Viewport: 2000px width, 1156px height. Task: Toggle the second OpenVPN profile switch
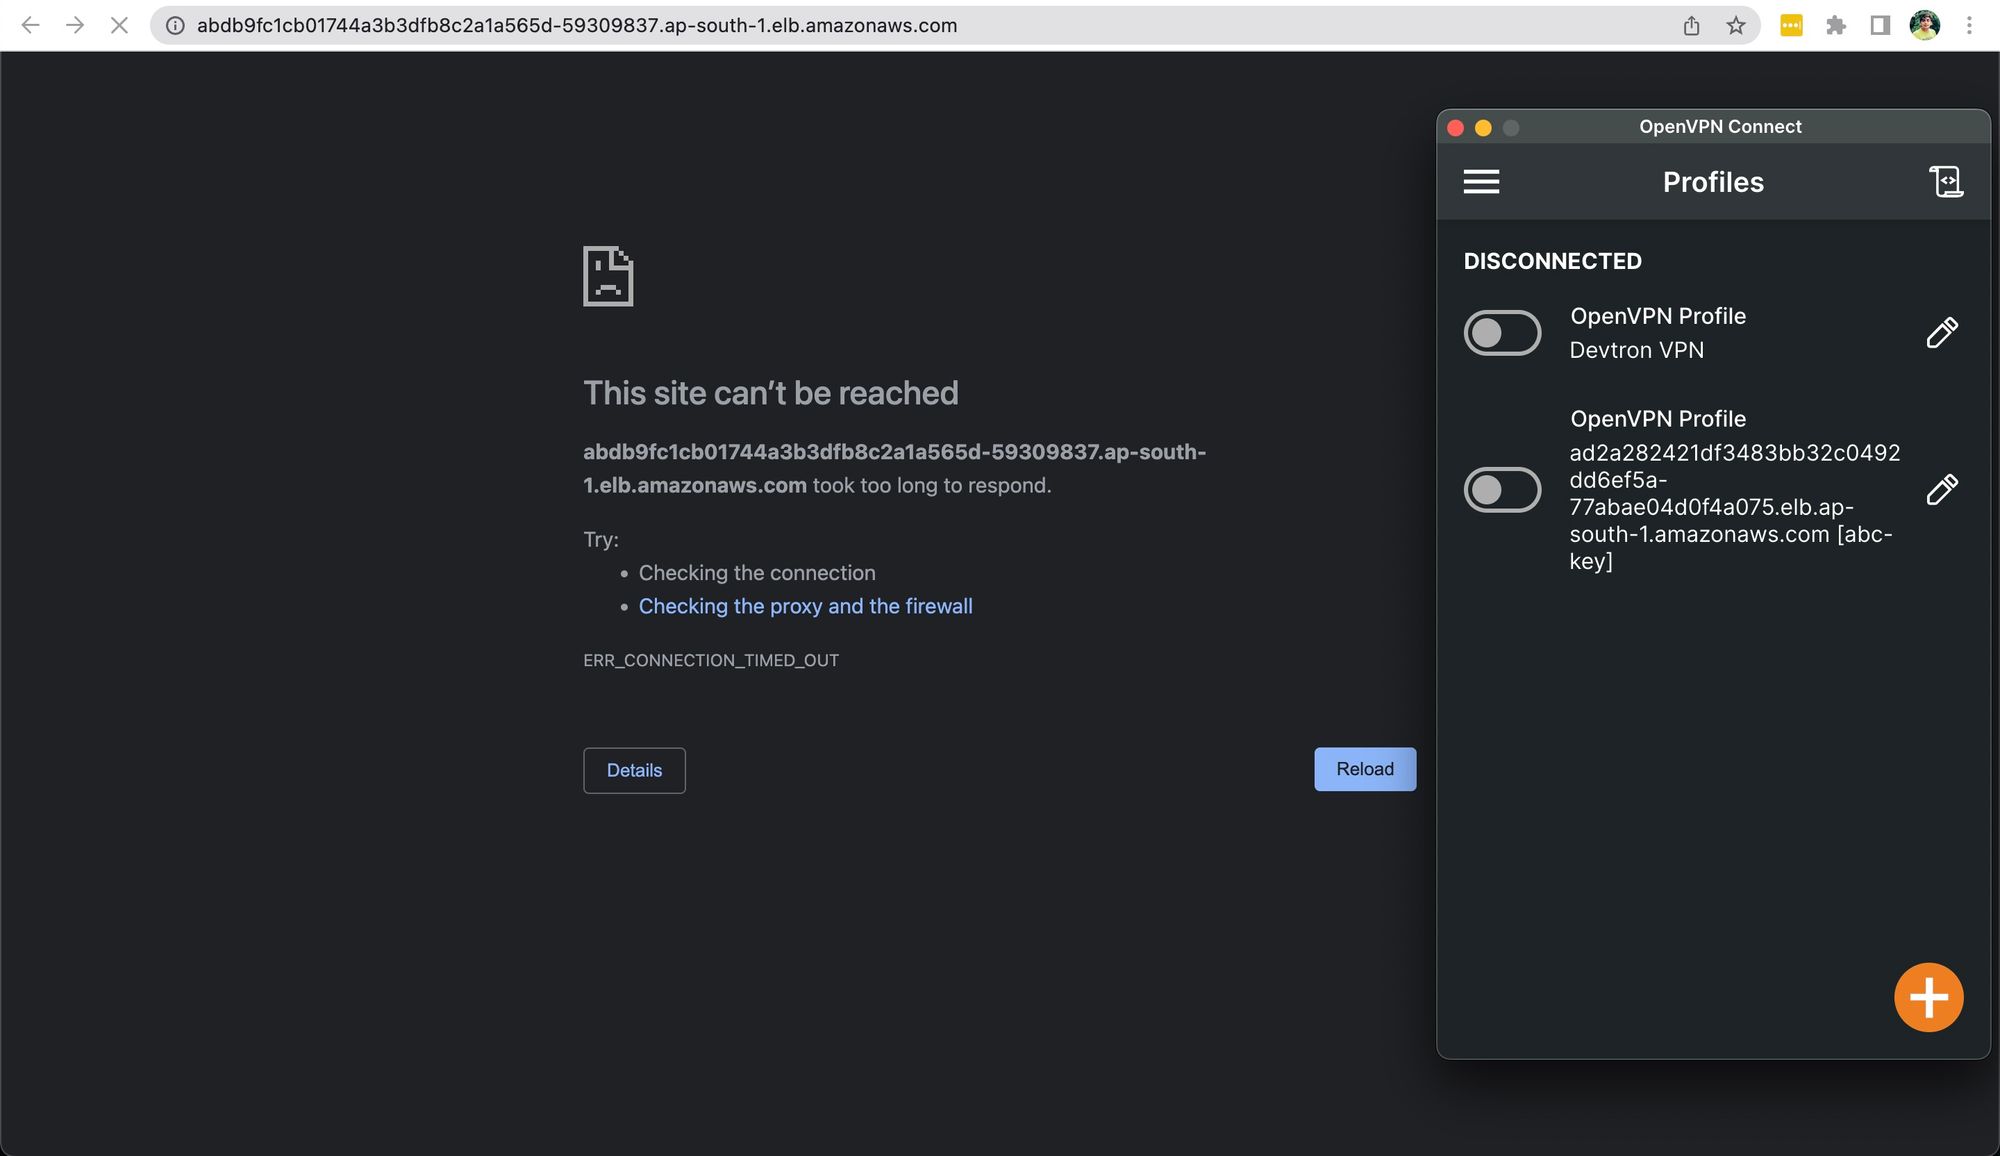[1502, 489]
